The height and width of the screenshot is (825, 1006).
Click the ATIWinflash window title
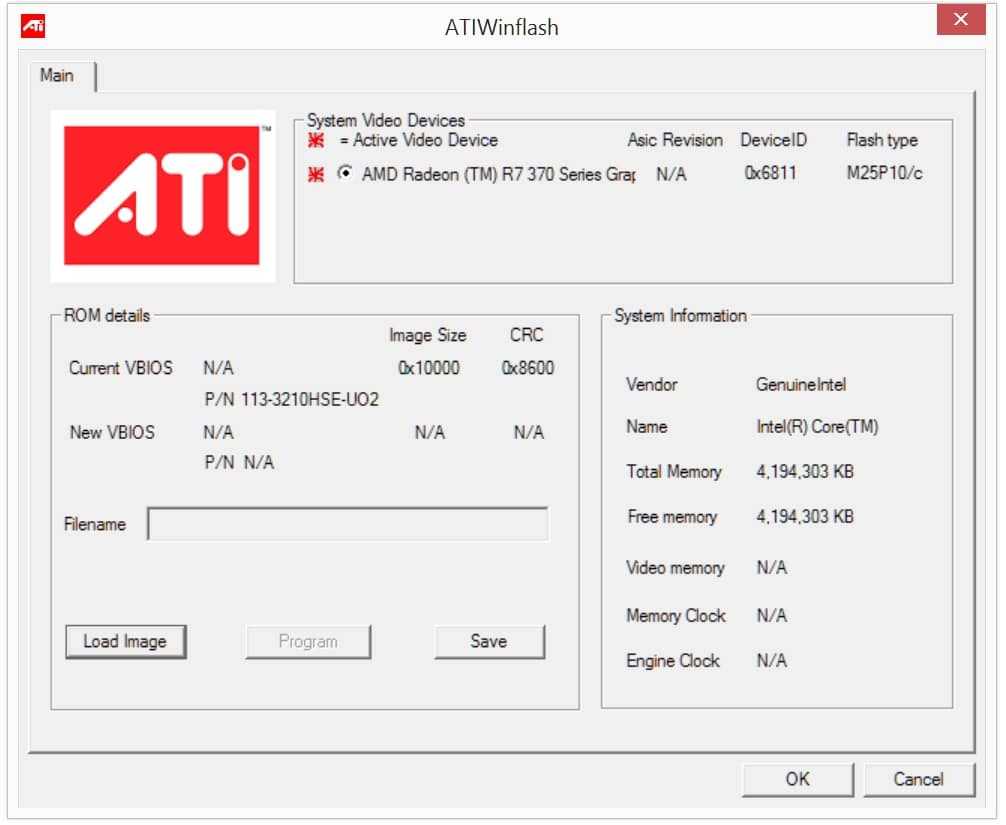pyautogui.click(x=502, y=28)
